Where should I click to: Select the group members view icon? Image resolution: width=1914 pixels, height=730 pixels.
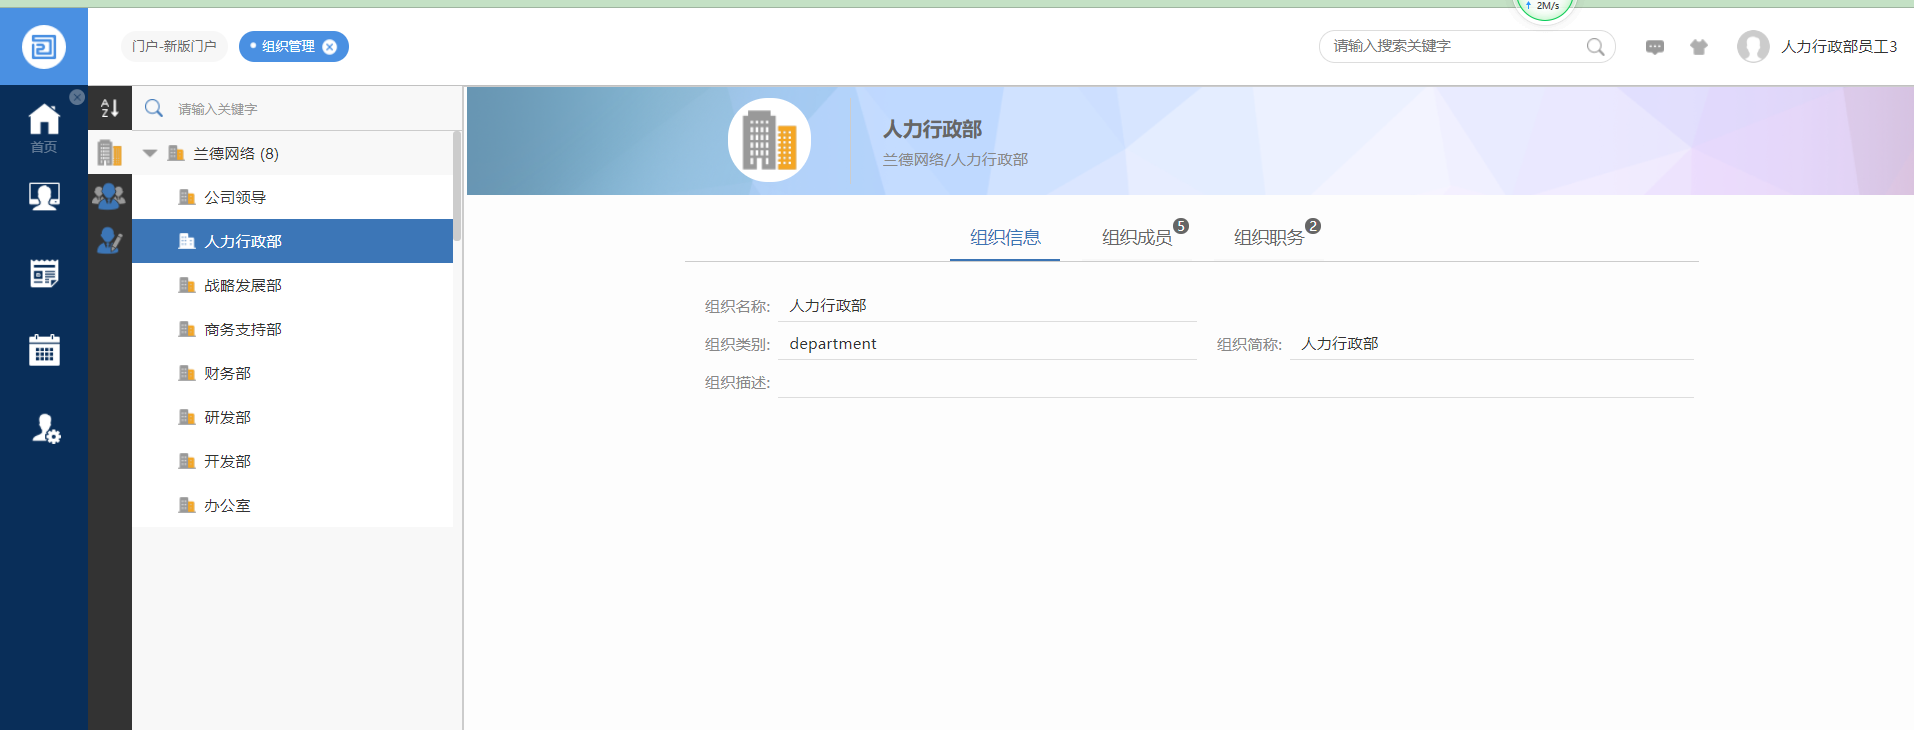click(109, 196)
